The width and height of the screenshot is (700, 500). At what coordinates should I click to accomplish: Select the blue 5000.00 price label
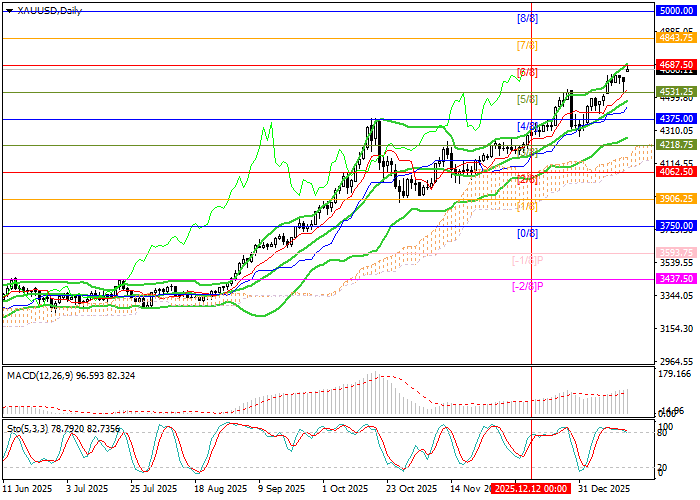point(674,10)
